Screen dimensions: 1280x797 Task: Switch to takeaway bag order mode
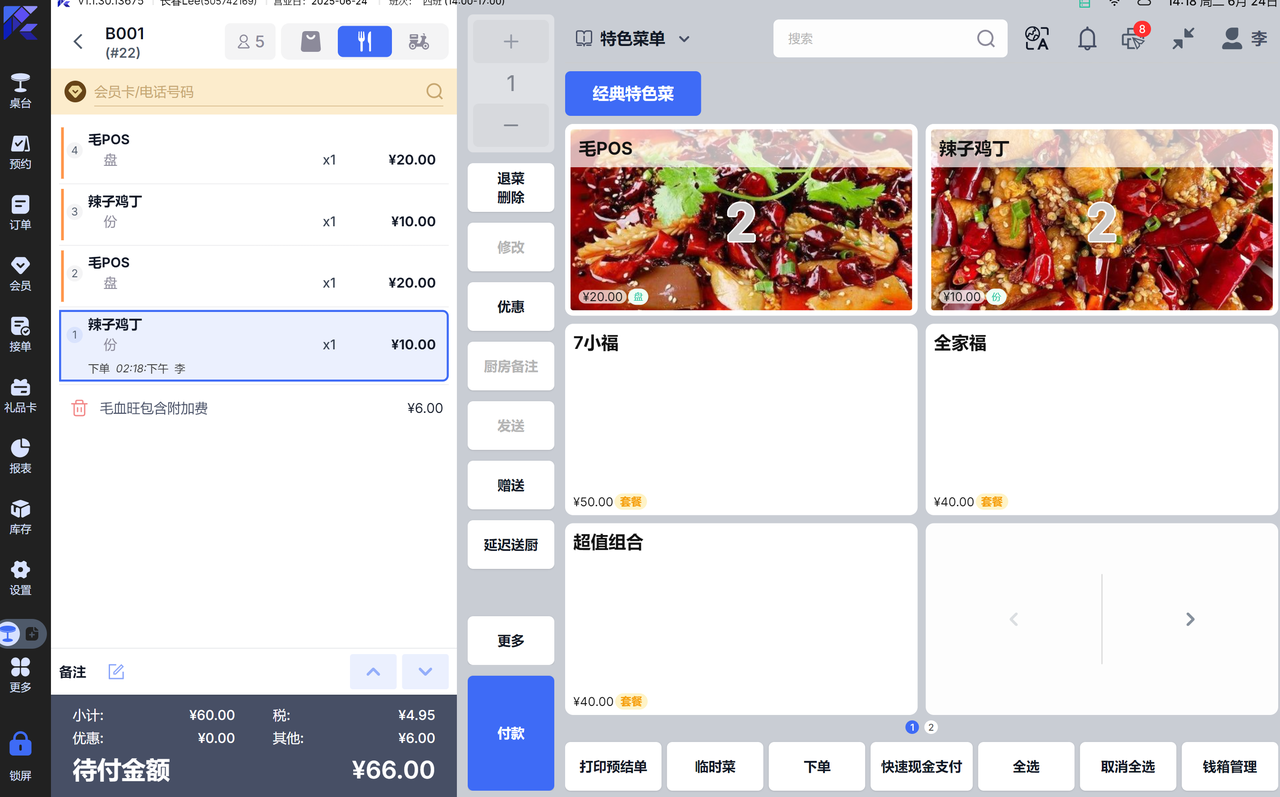tap(311, 41)
